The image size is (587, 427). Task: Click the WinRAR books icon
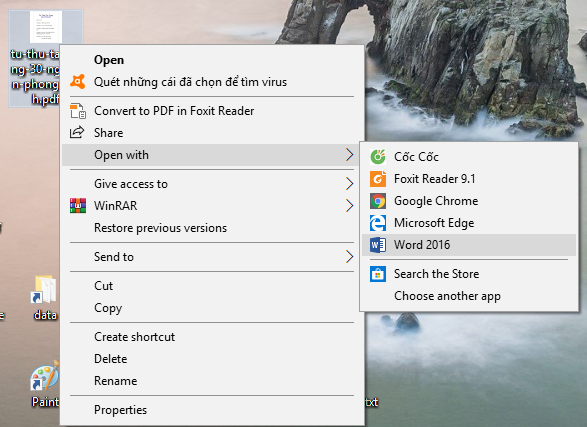tap(78, 205)
